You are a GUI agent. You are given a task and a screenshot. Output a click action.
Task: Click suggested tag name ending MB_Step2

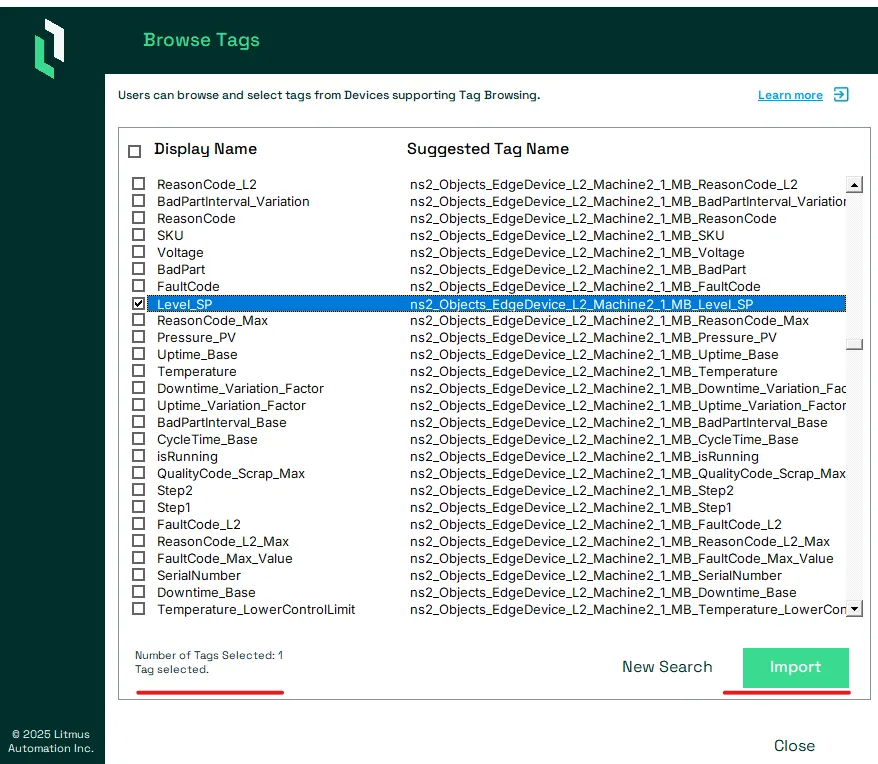tap(572, 491)
